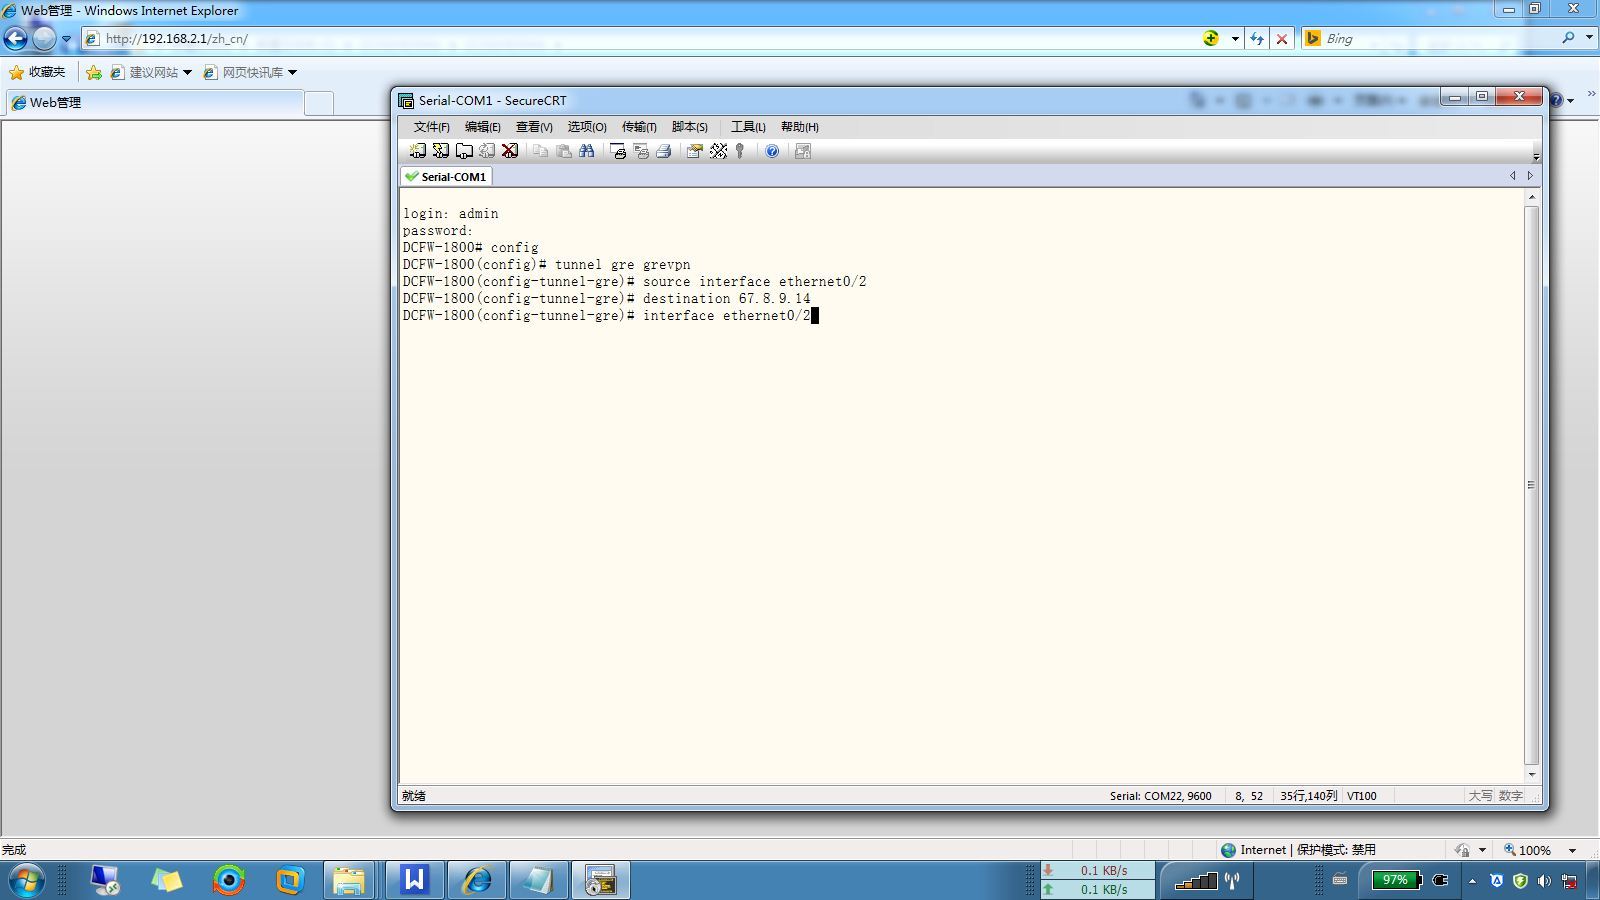1600x900 pixels.
Task: Click the terminal scrollbar down arrow
Action: [x=1532, y=774]
